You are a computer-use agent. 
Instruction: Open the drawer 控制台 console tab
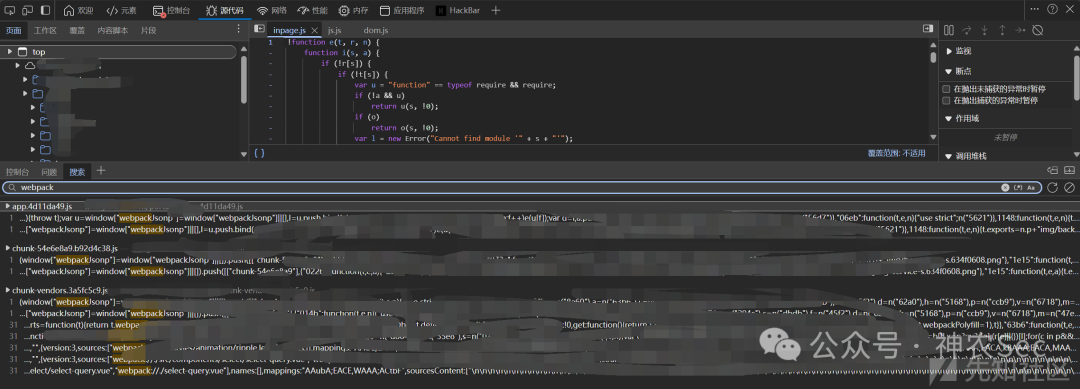[x=17, y=171]
